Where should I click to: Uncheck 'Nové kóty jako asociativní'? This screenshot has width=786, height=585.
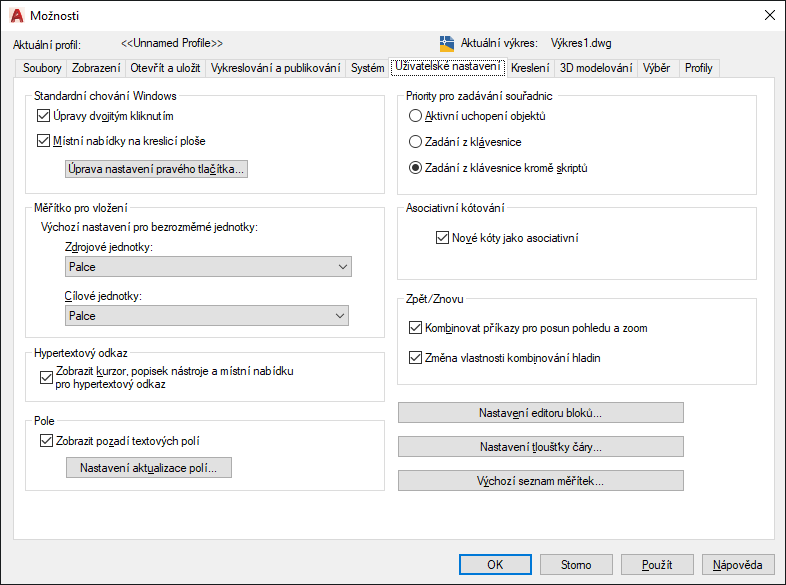443,238
